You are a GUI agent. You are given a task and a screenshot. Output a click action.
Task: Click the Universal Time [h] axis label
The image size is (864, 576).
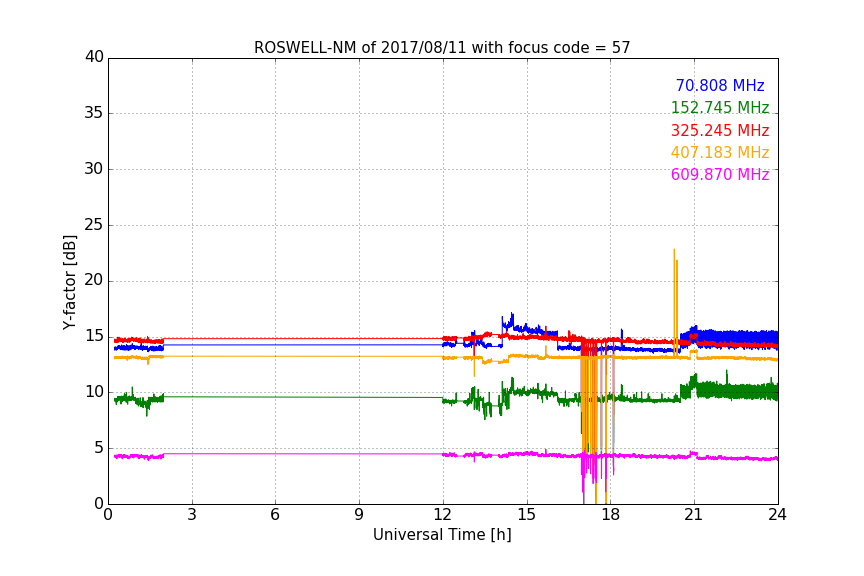tap(442, 535)
